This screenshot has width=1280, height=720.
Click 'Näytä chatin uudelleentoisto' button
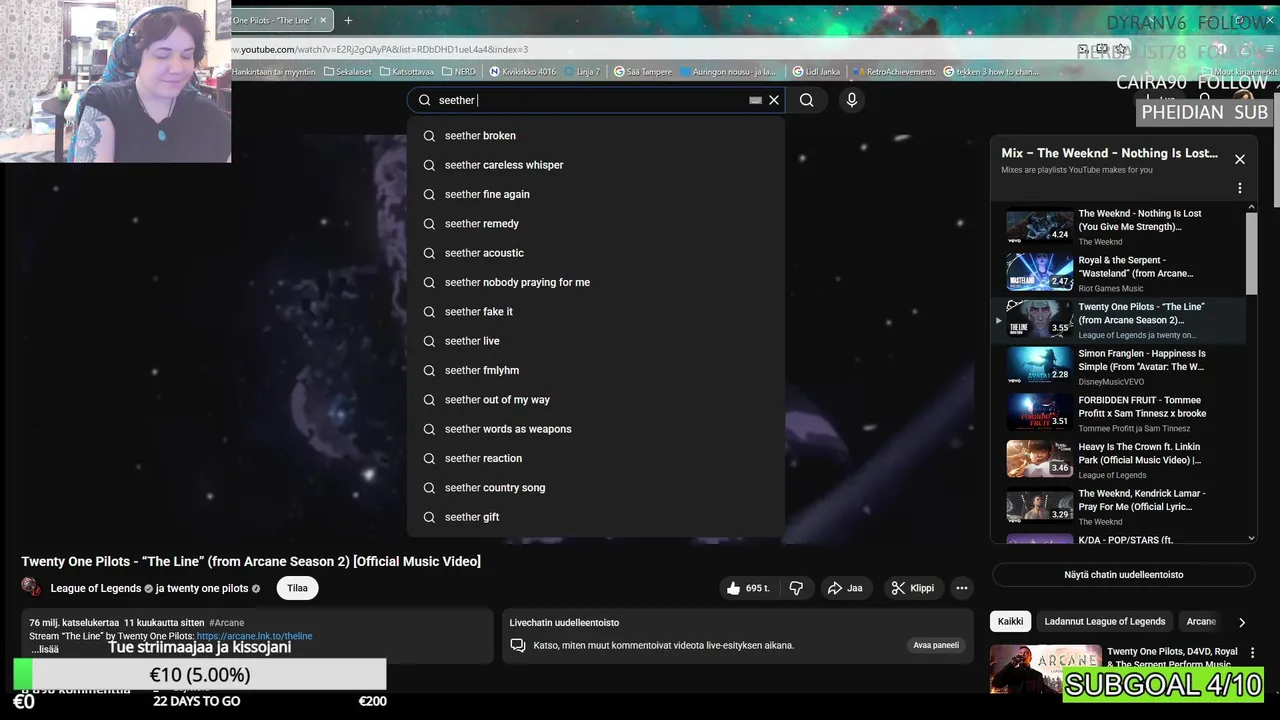(1123, 575)
